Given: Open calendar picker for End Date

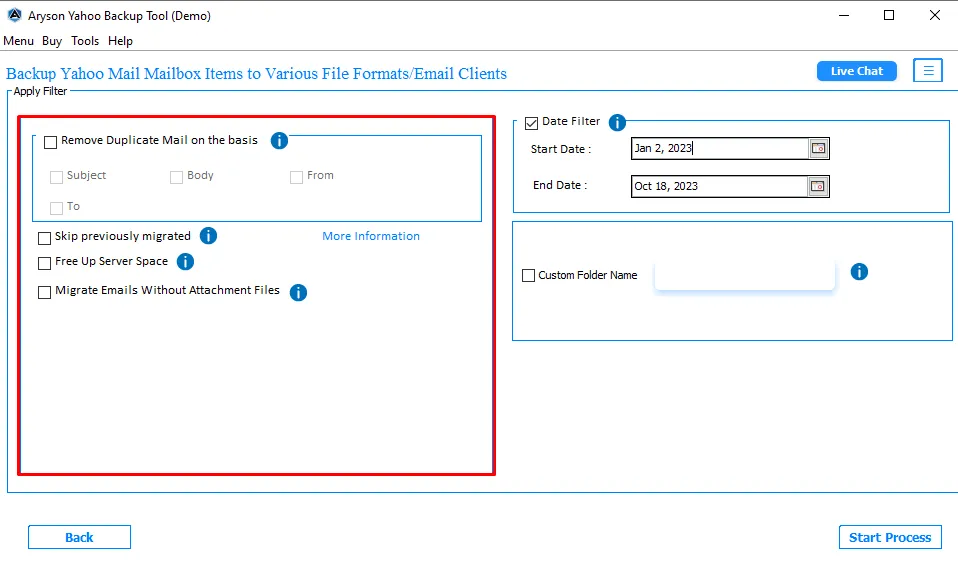Looking at the screenshot, I should [818, 186].
